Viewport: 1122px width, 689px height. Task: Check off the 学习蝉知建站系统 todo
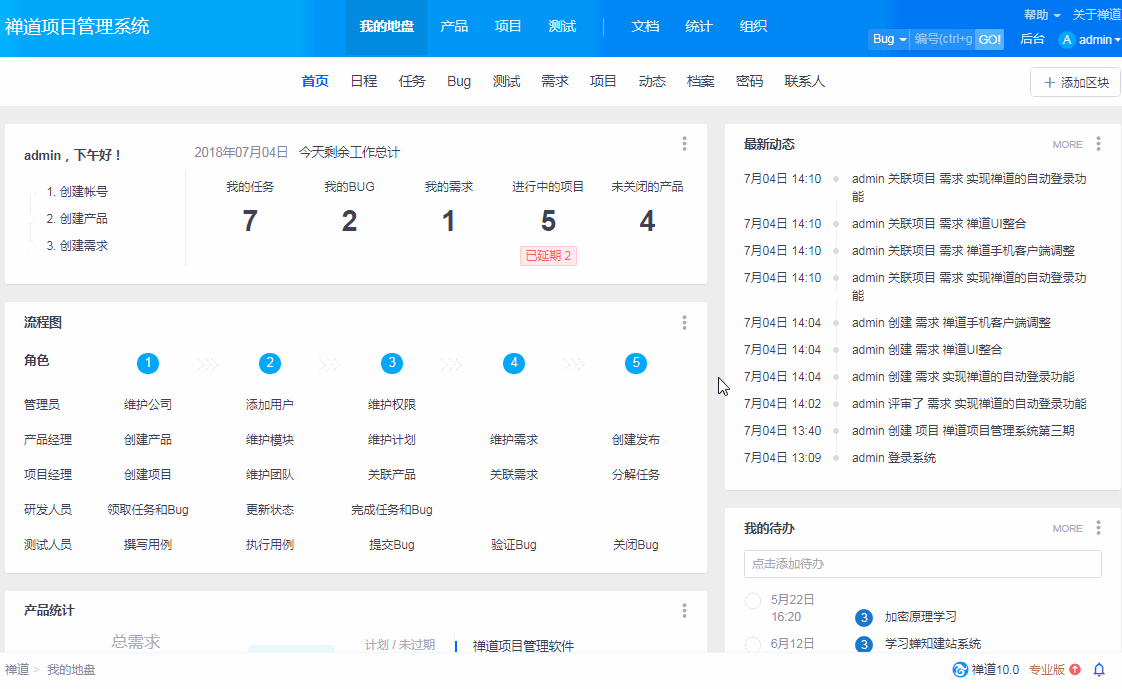(753, 644)
